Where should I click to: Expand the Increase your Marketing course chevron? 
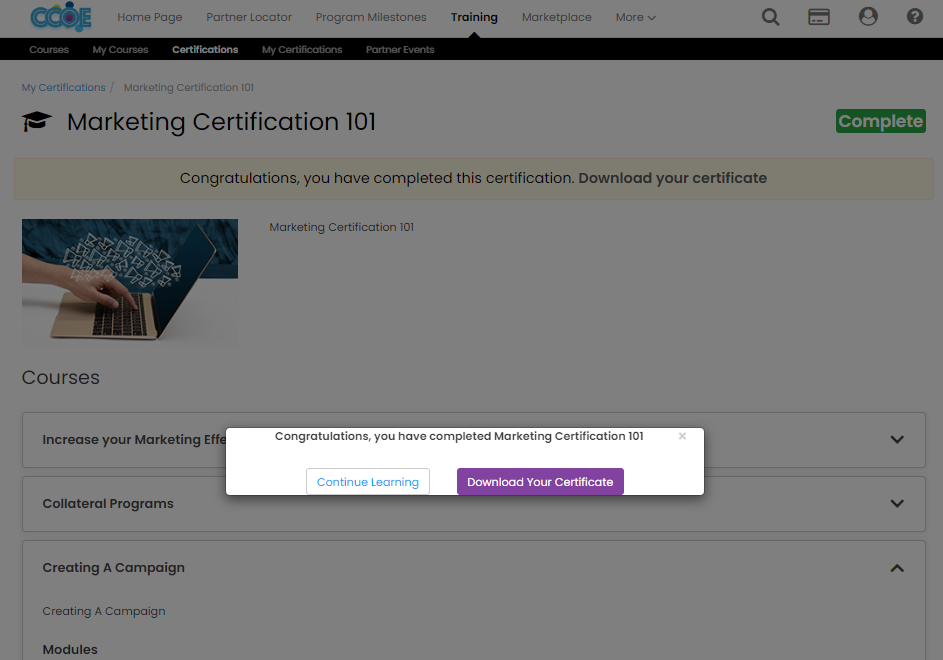[x=897, y=440]
